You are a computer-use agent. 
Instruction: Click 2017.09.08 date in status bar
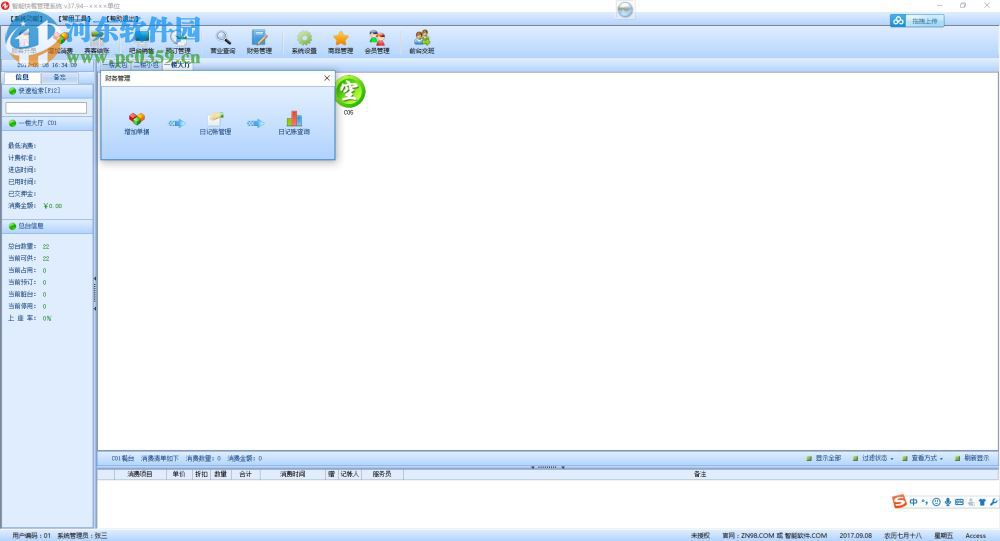click(x=855, y=536)
